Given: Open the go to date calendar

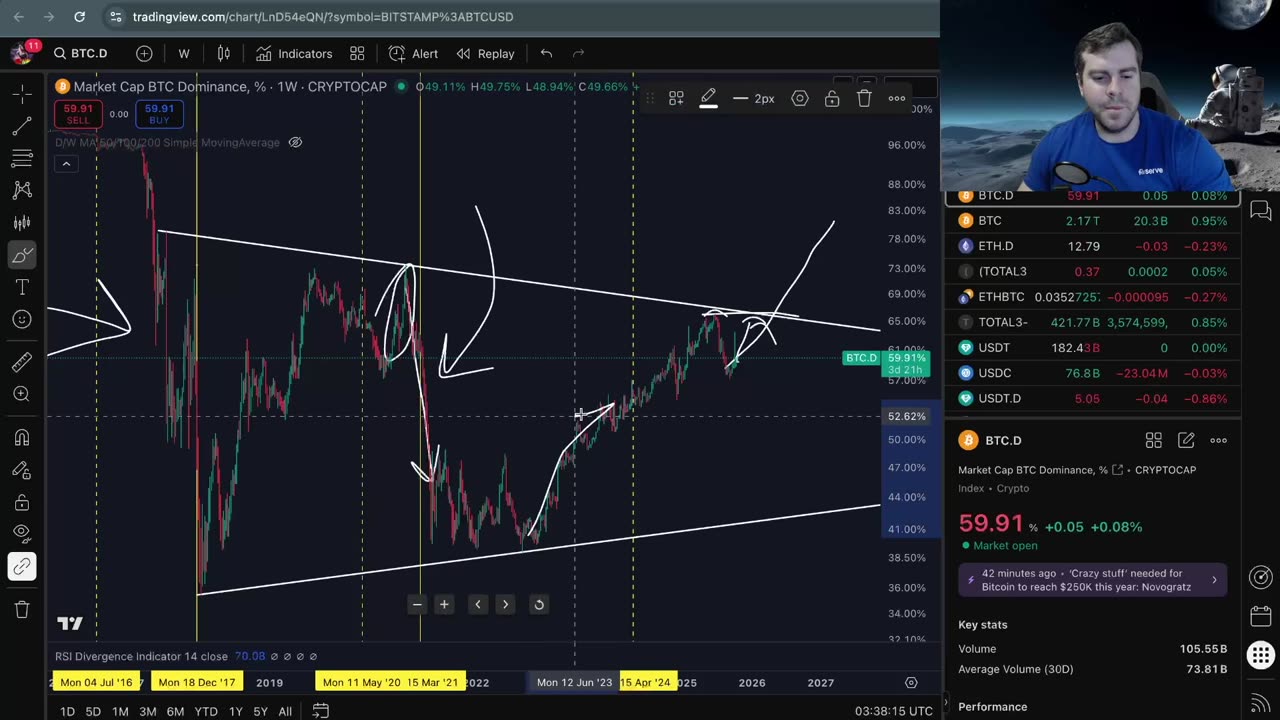Looking at the screenshot, I should [320, 711].
